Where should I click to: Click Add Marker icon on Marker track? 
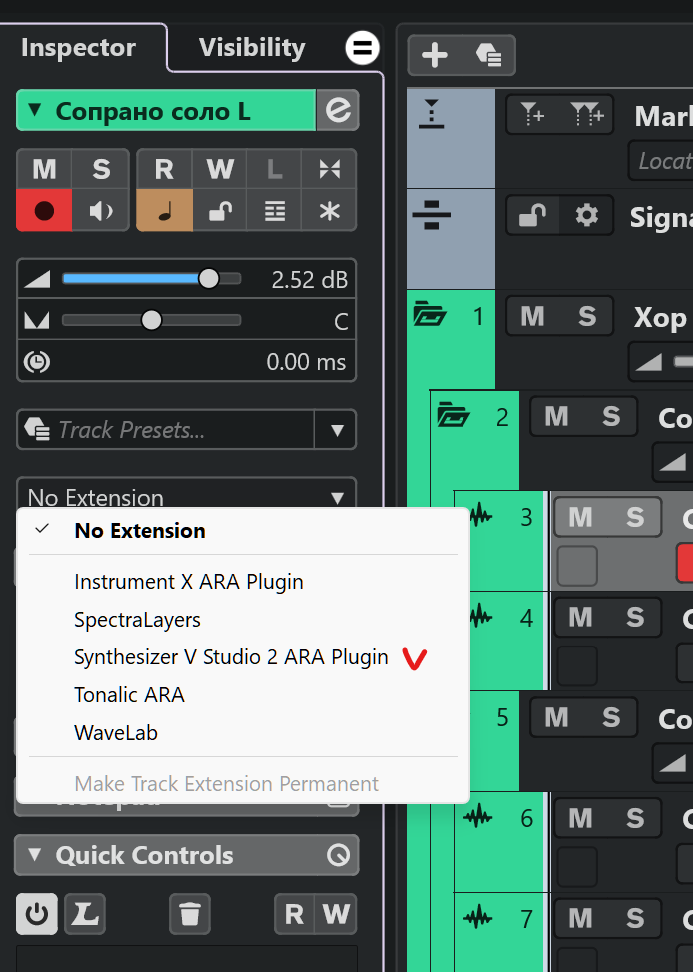click(532, 114)
